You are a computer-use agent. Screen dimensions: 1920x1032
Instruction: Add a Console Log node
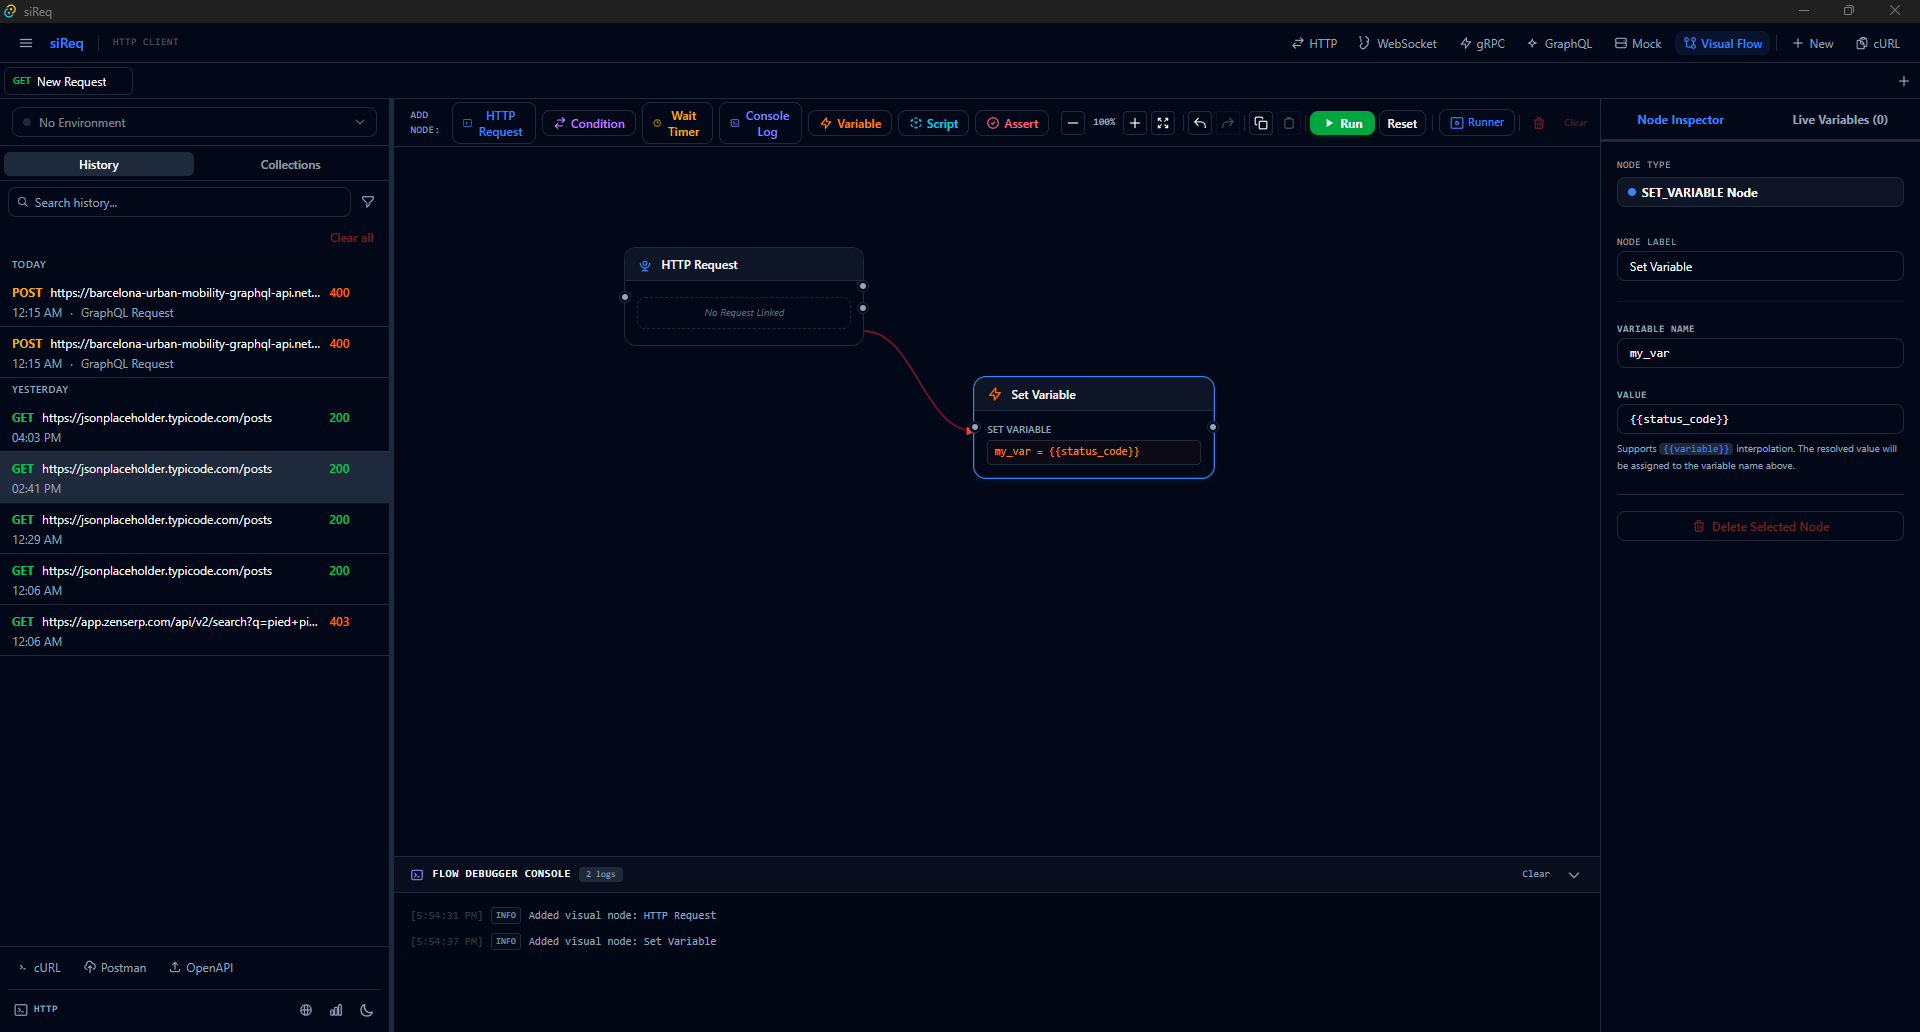pos(760,123)
